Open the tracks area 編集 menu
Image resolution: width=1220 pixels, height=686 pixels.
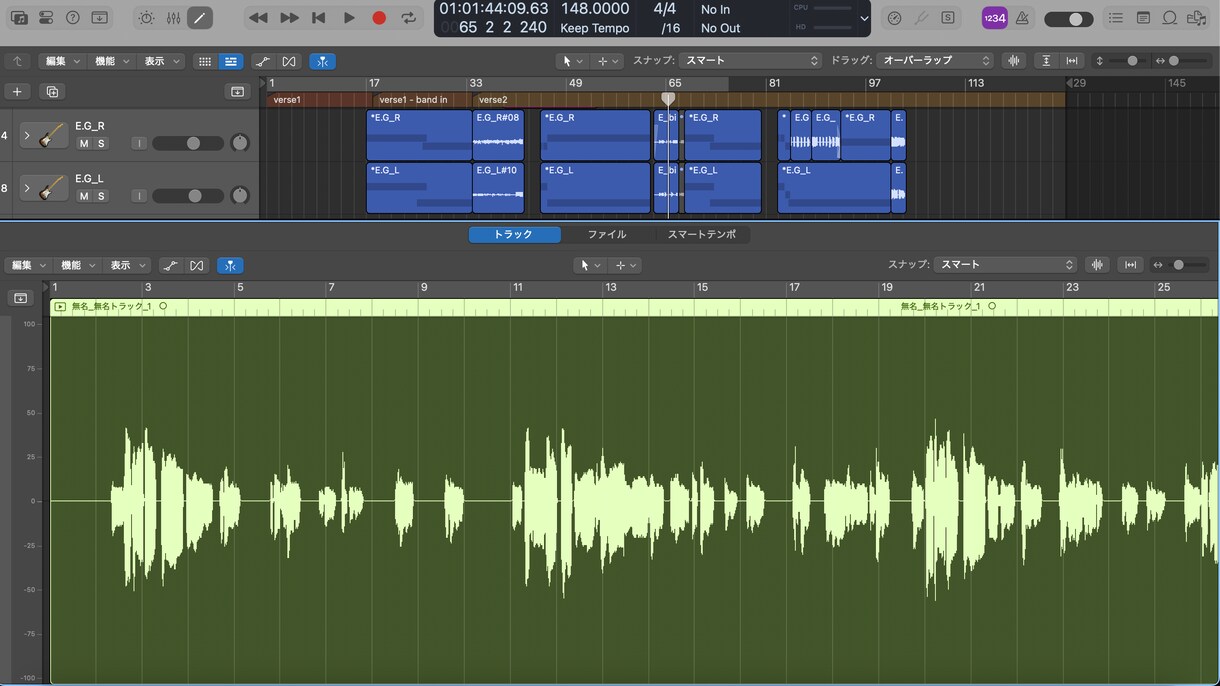[x=62, y=61]
